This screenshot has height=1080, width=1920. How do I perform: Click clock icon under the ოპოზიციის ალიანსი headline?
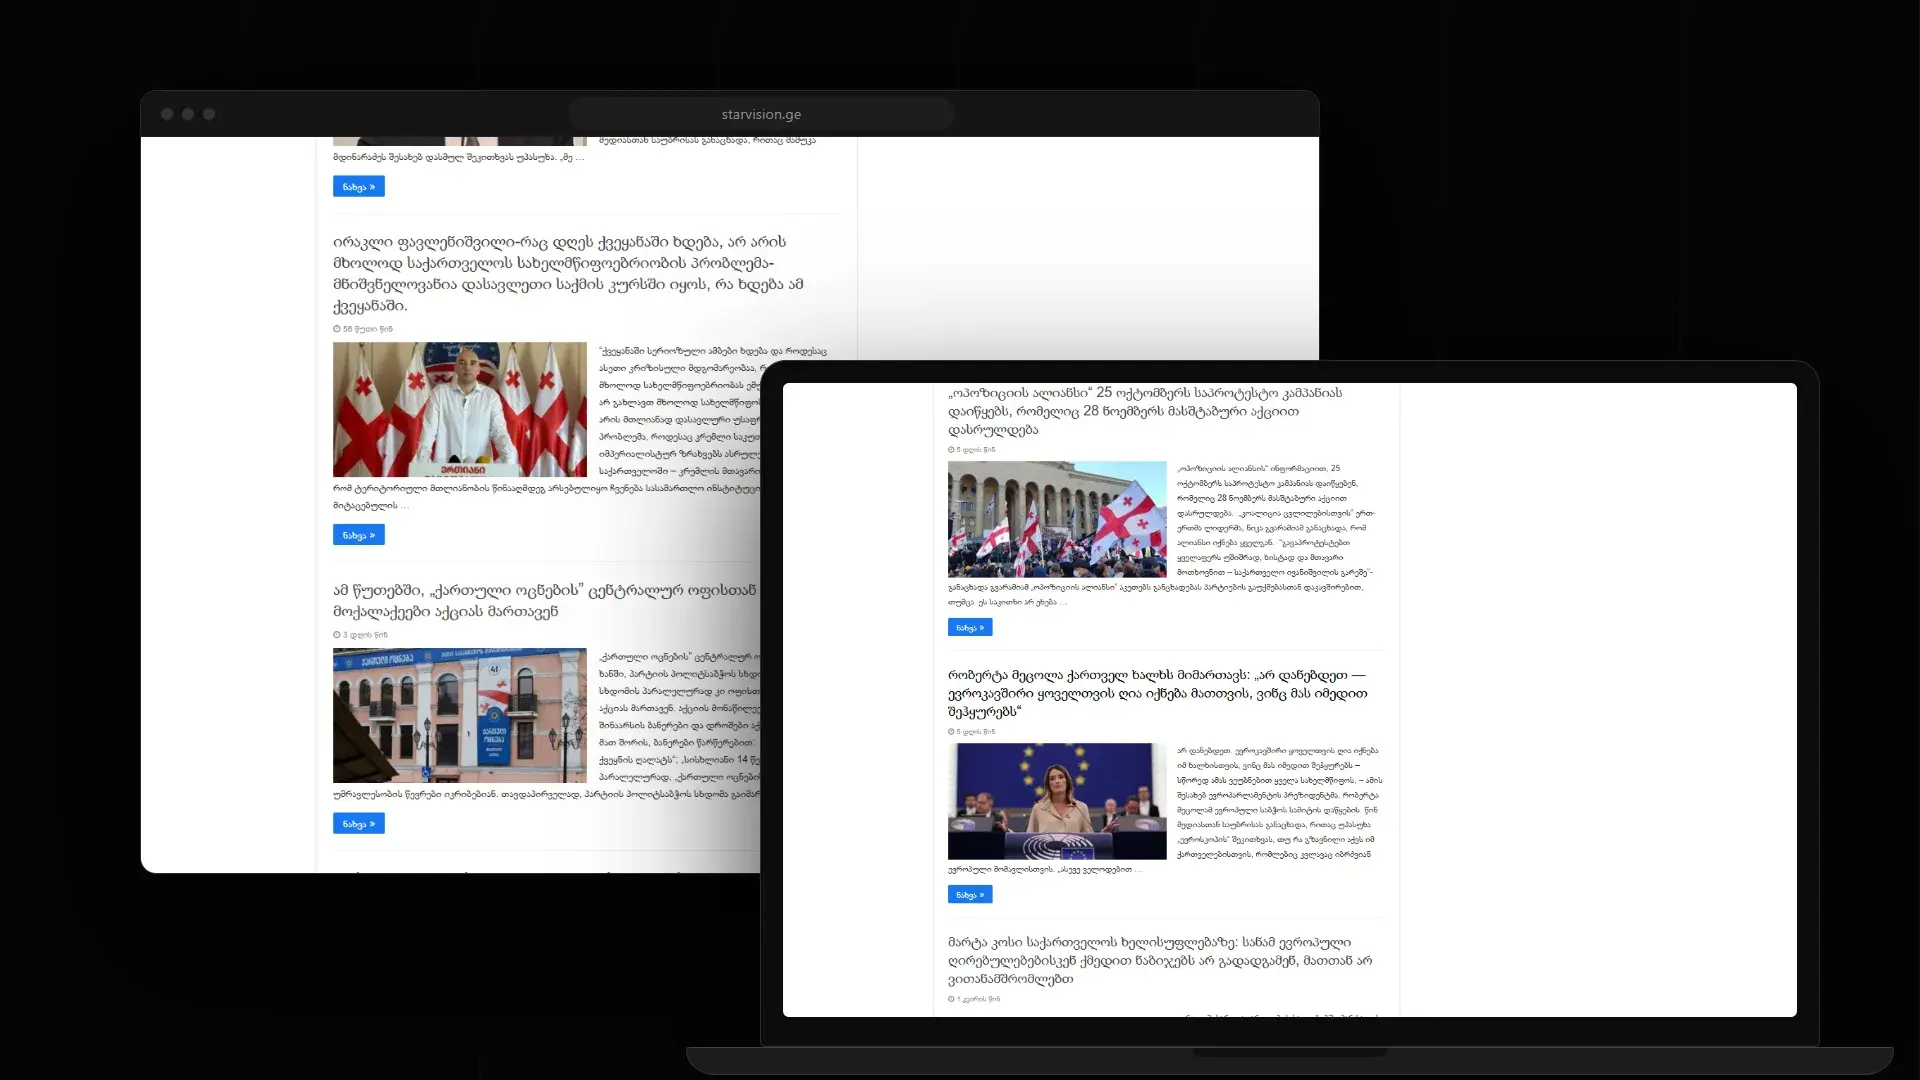point(951,450)
